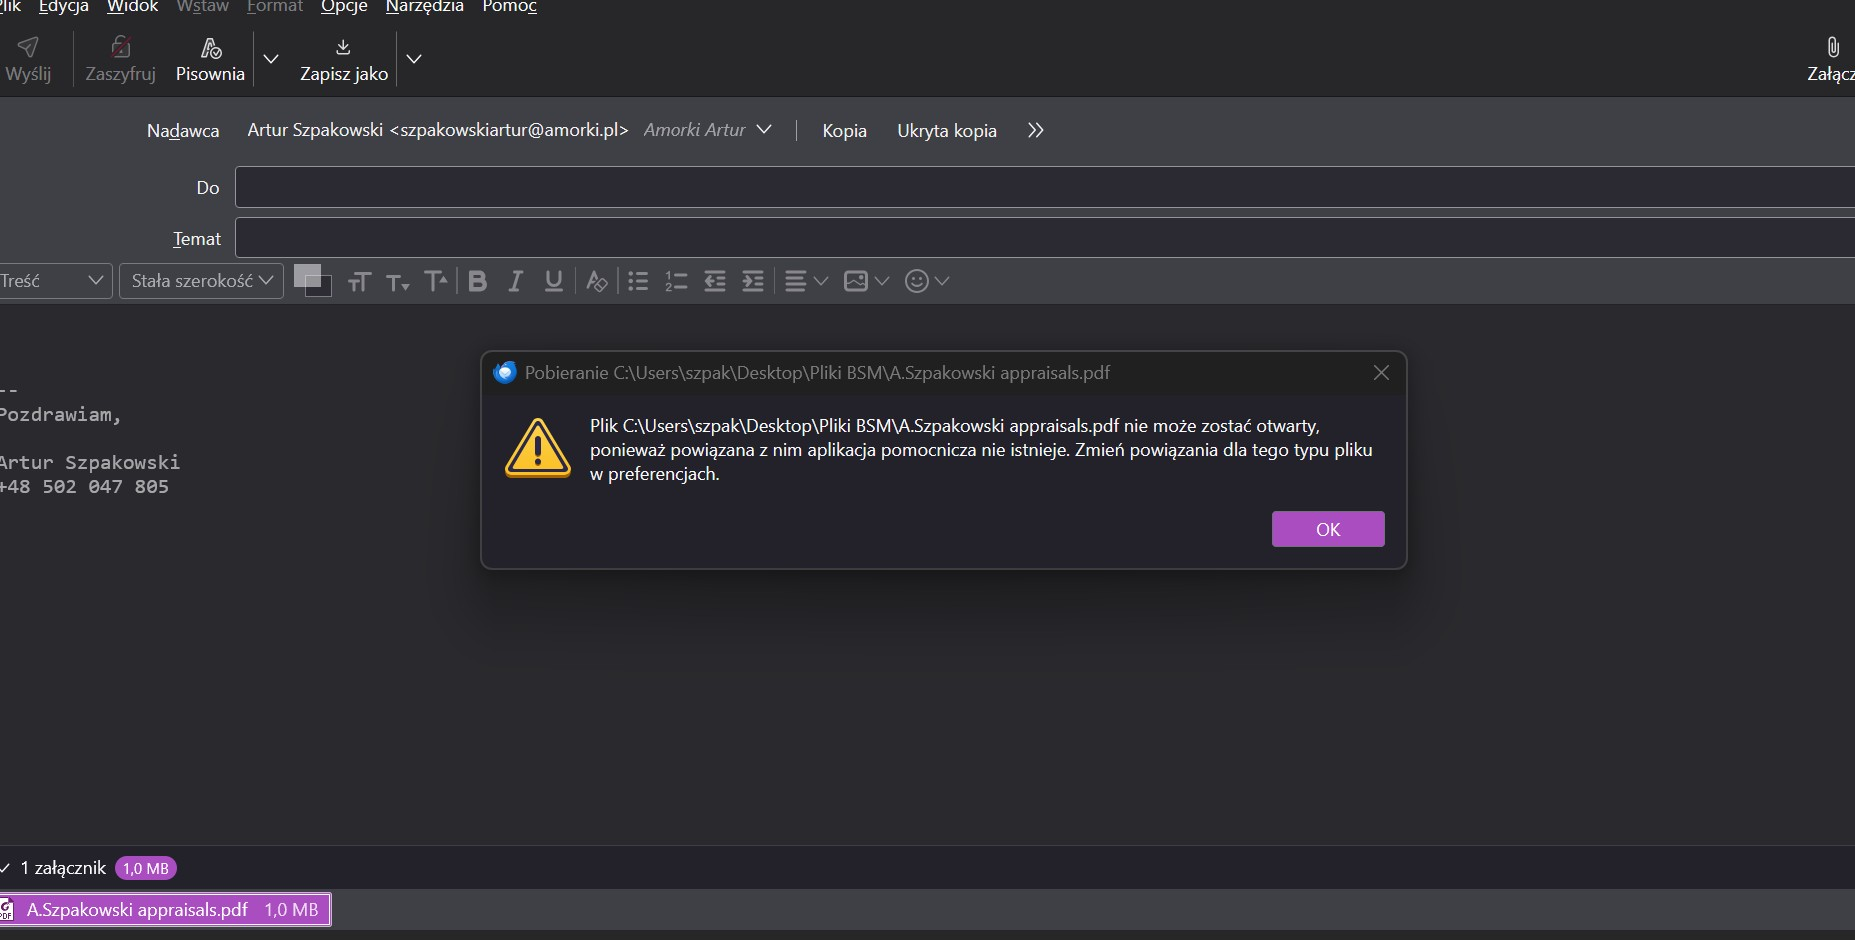Image resolution: width=1855 pixels, height=940 pixels.
Task: Open the sender identity dropdown
Action: (764, 130)
